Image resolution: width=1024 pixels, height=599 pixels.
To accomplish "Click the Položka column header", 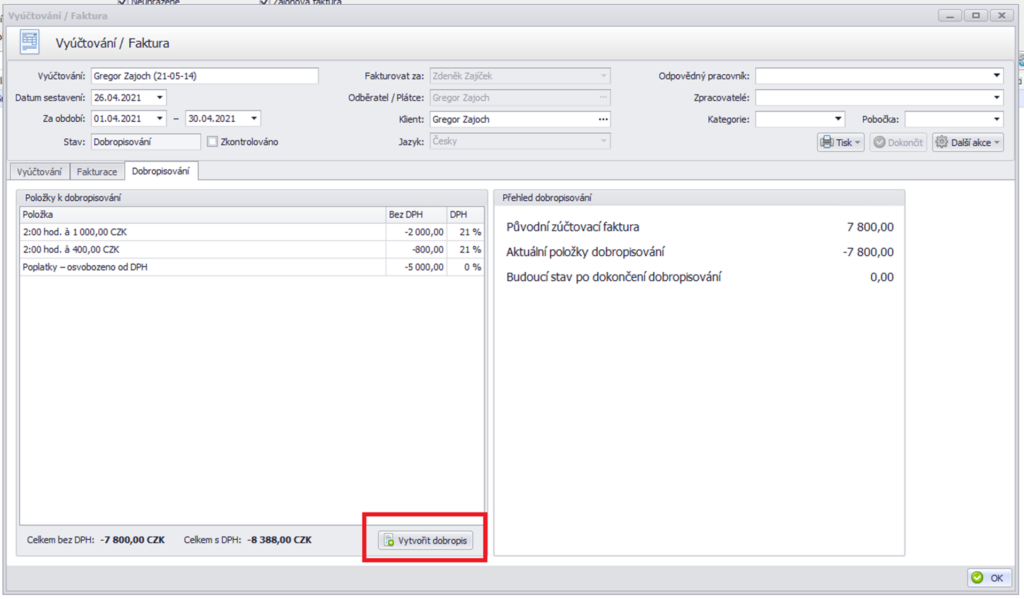I will pos(200,214).
